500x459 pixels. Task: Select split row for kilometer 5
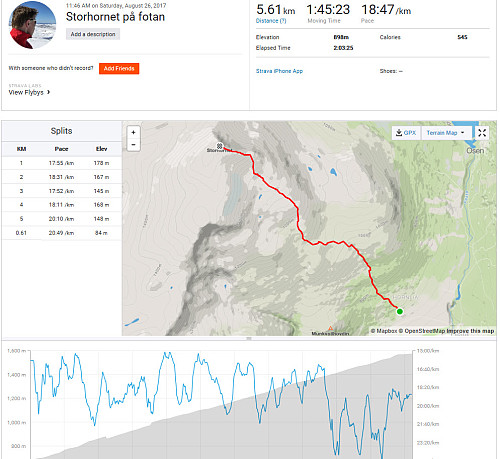click(x=62, y=219)
